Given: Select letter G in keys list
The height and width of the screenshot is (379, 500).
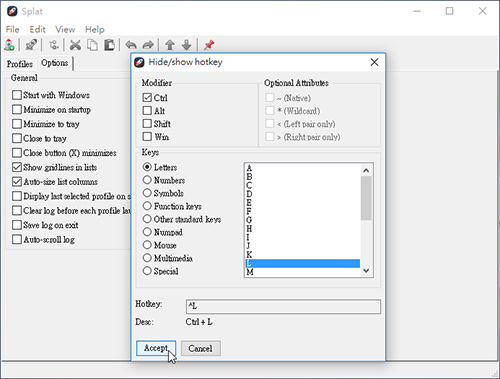Looking at the screenshot, I should point(303,220).
